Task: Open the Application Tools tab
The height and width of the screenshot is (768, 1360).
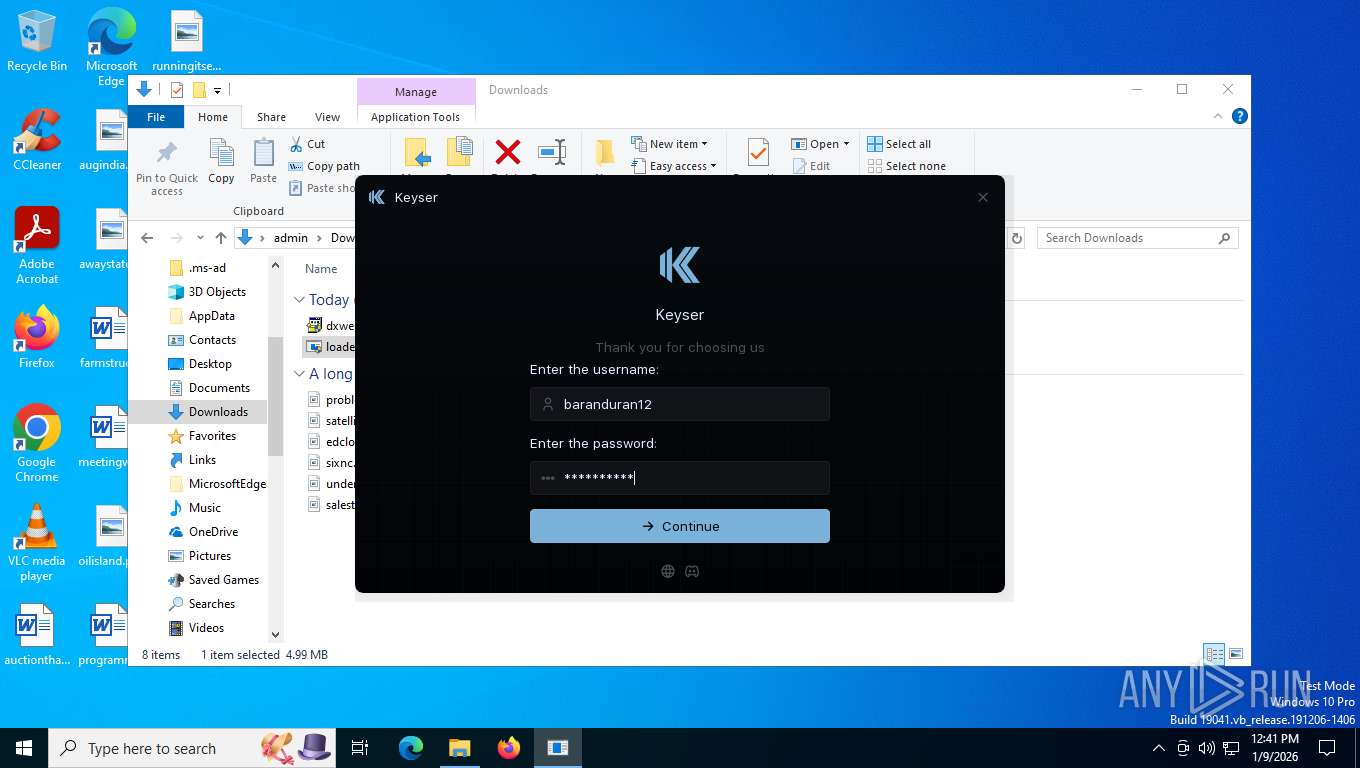Action: [x=415, y=117]
